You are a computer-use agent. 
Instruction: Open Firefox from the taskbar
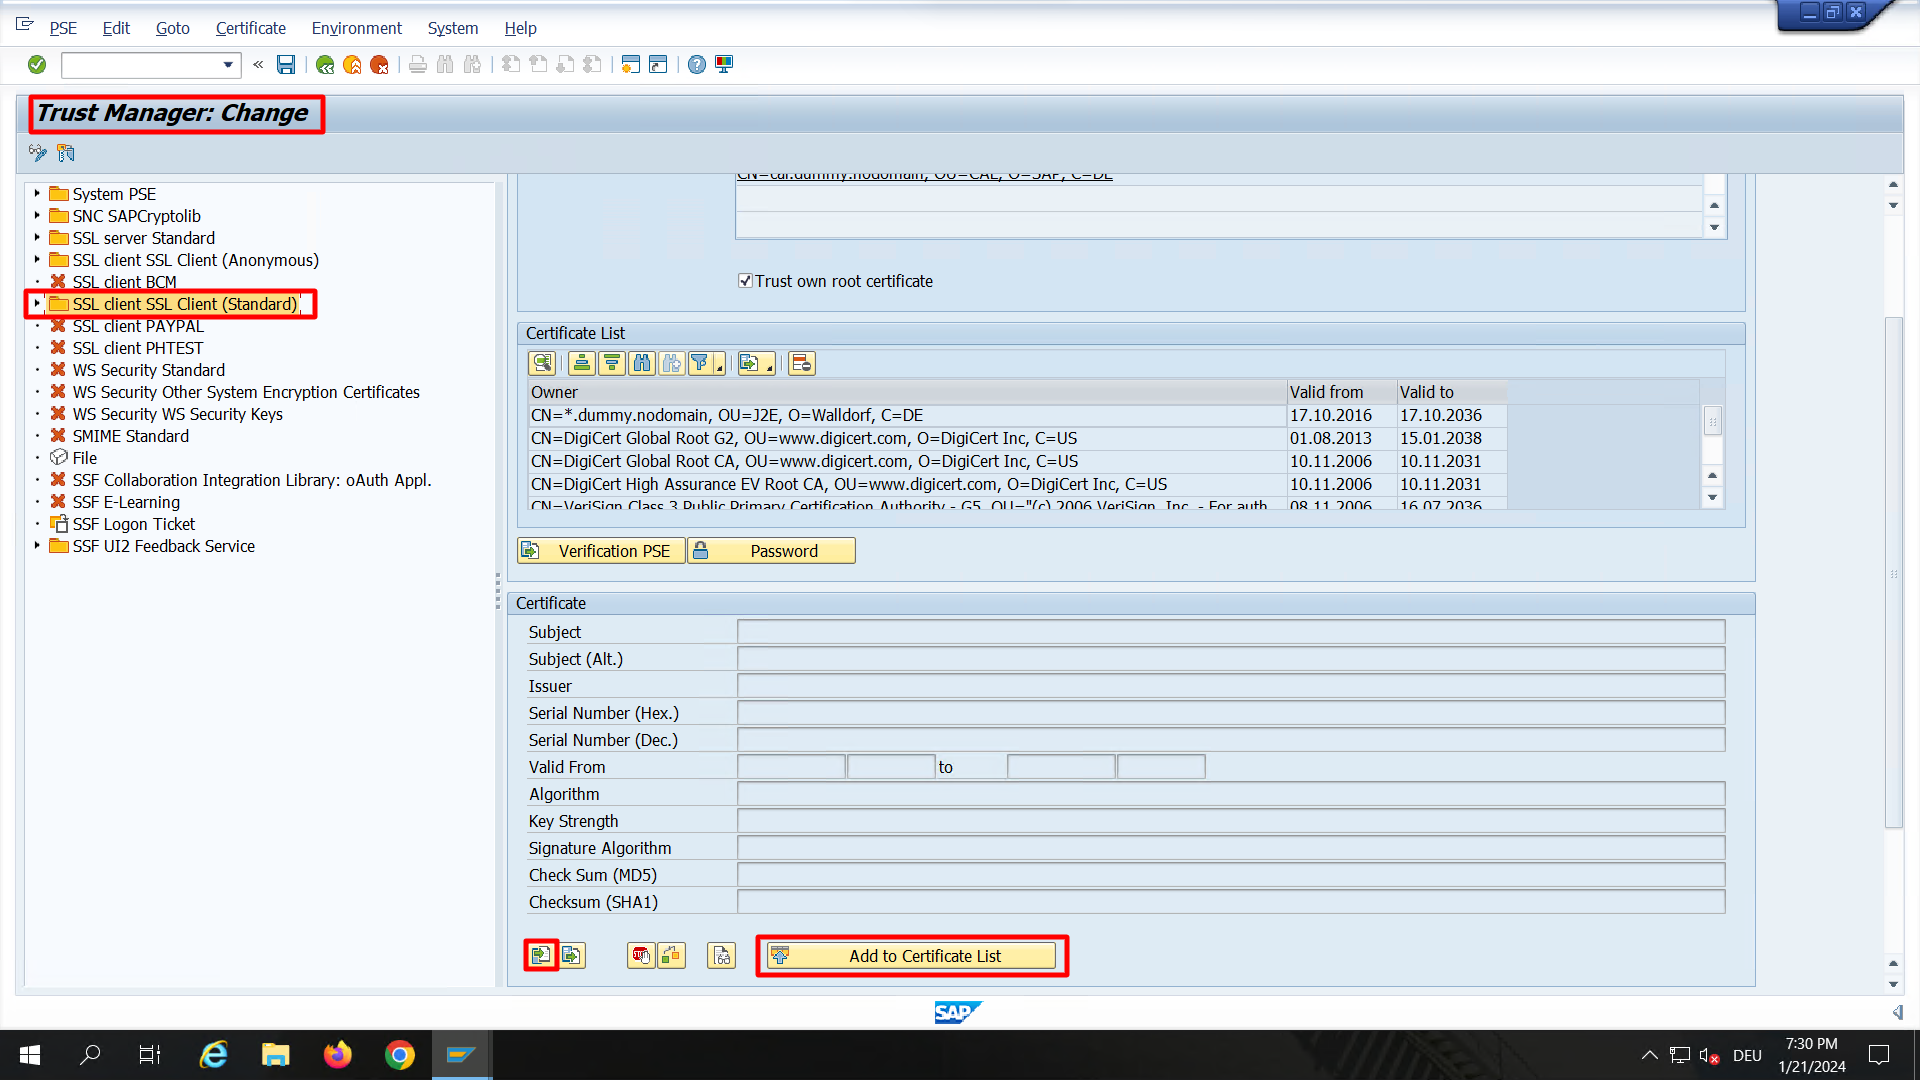pyautogui.click(x=338, y=1055)
